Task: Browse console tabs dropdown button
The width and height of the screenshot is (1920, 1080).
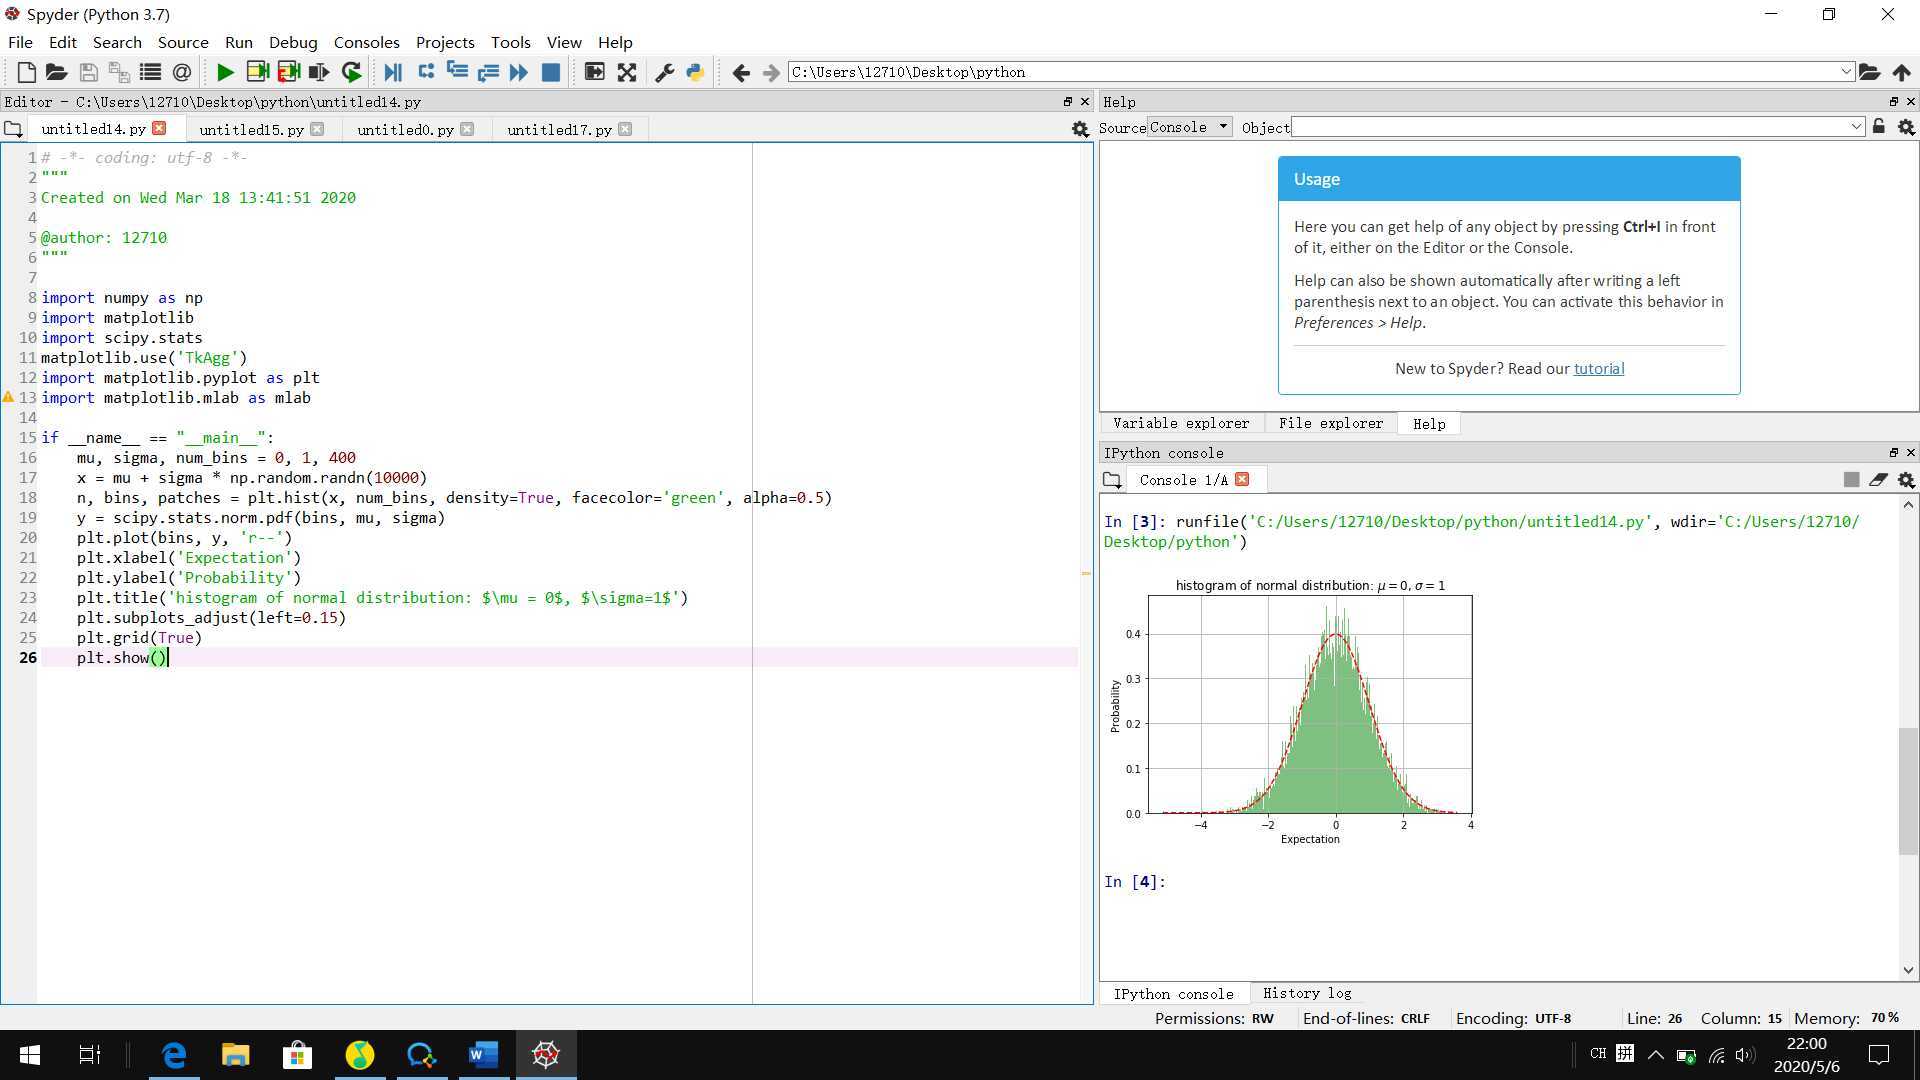Action: [1112, 480]
